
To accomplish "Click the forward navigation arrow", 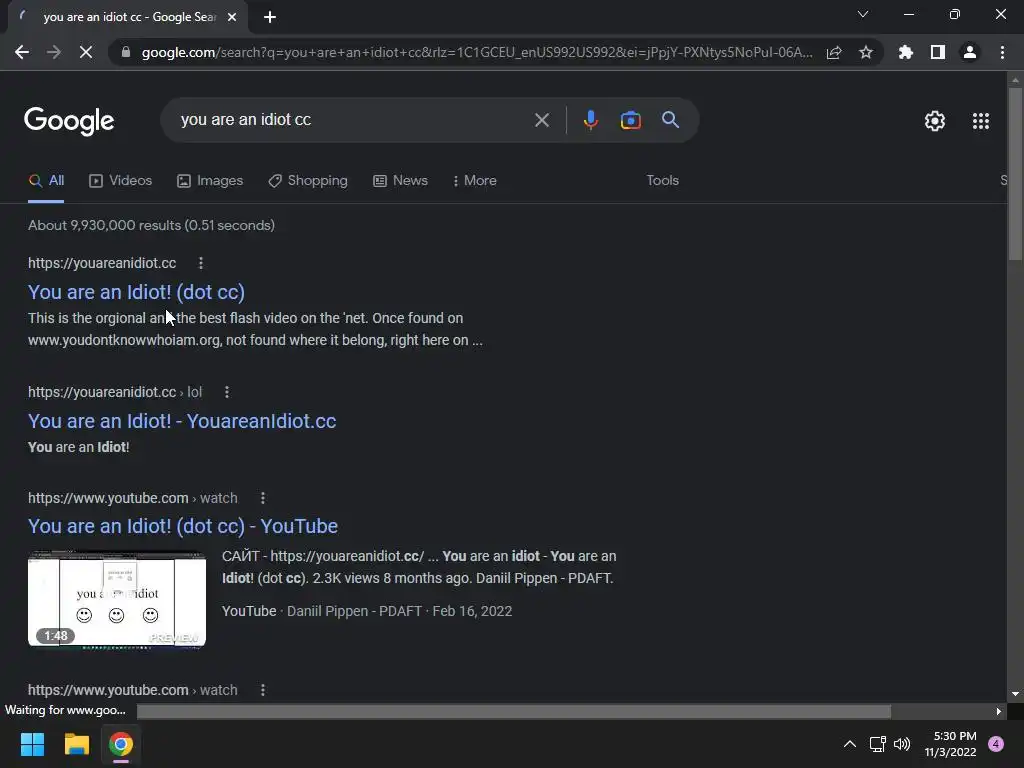I will pyautogui.click(x=54, y=52).
